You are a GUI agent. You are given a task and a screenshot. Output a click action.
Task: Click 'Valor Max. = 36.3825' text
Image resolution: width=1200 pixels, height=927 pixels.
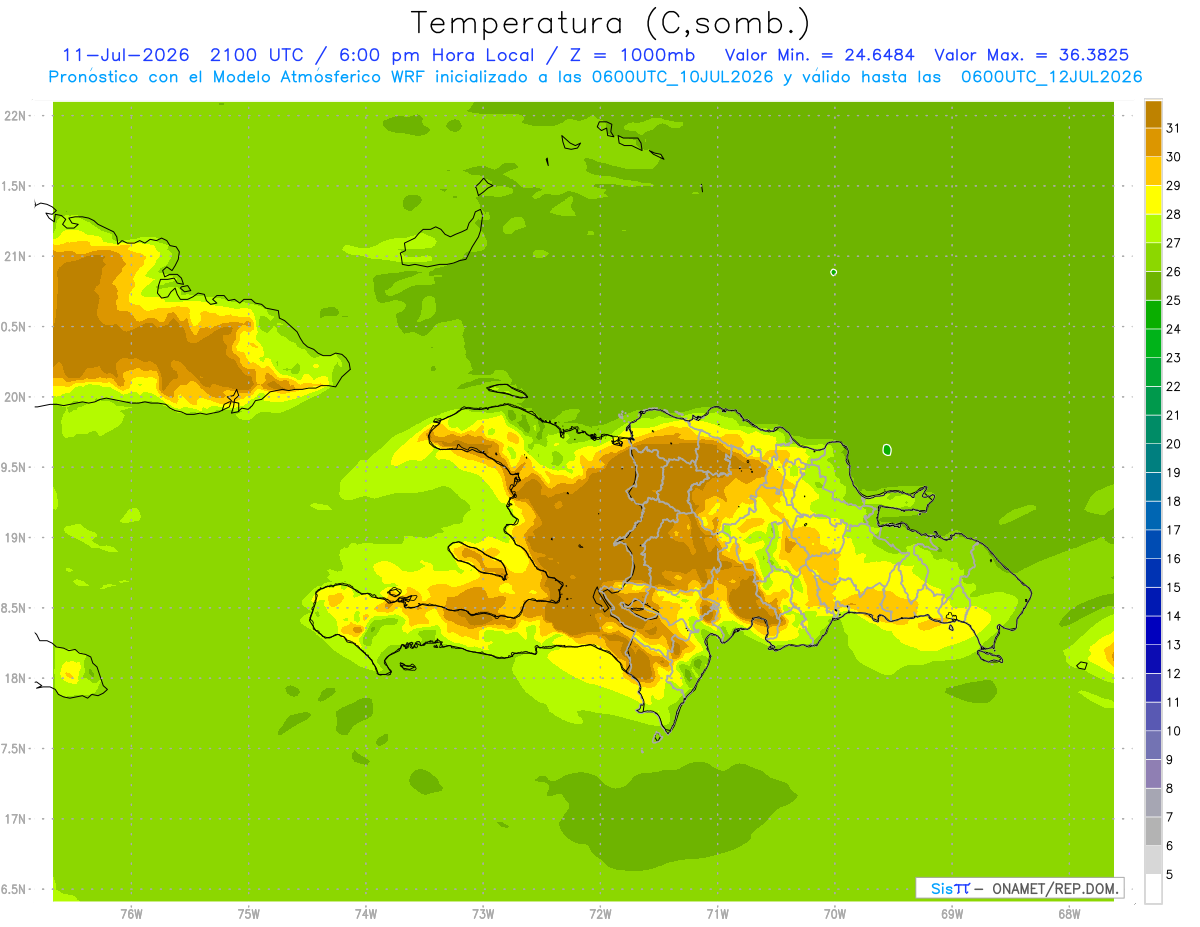pyautogui.click(x=1033, y=55)
